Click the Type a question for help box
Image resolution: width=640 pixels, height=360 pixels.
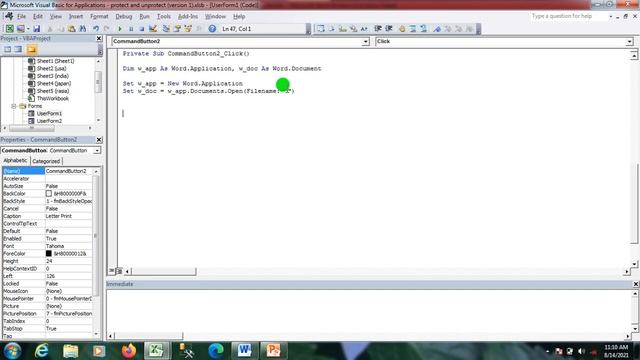pos(569,16)
